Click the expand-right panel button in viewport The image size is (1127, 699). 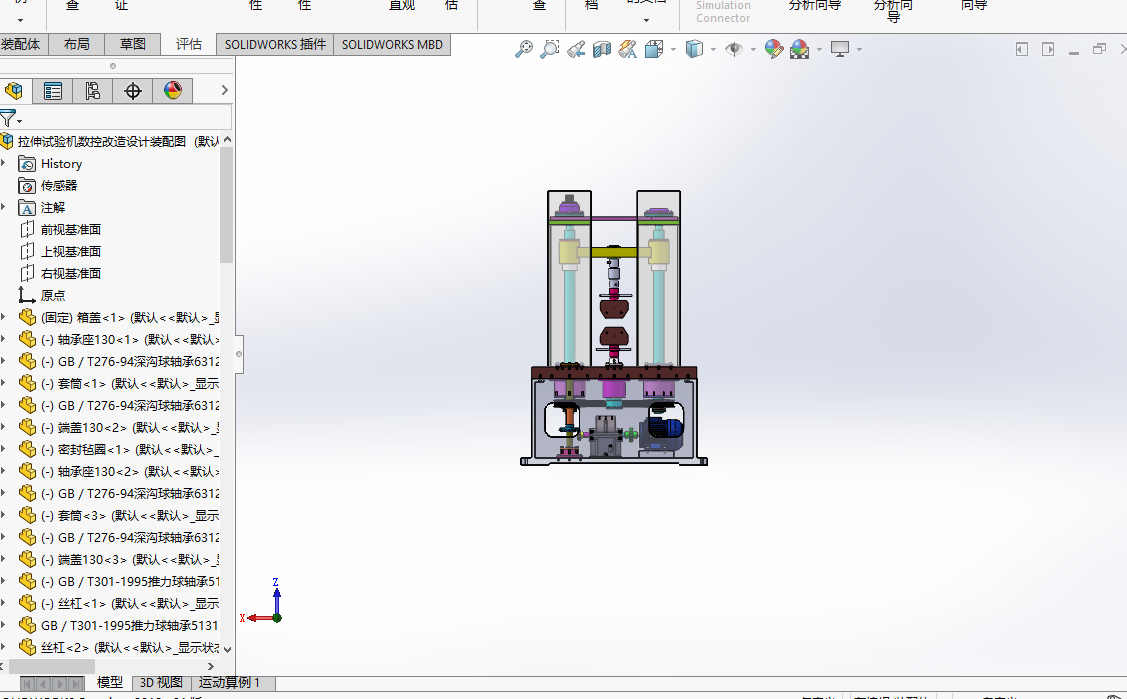[x=1048, y=49]
